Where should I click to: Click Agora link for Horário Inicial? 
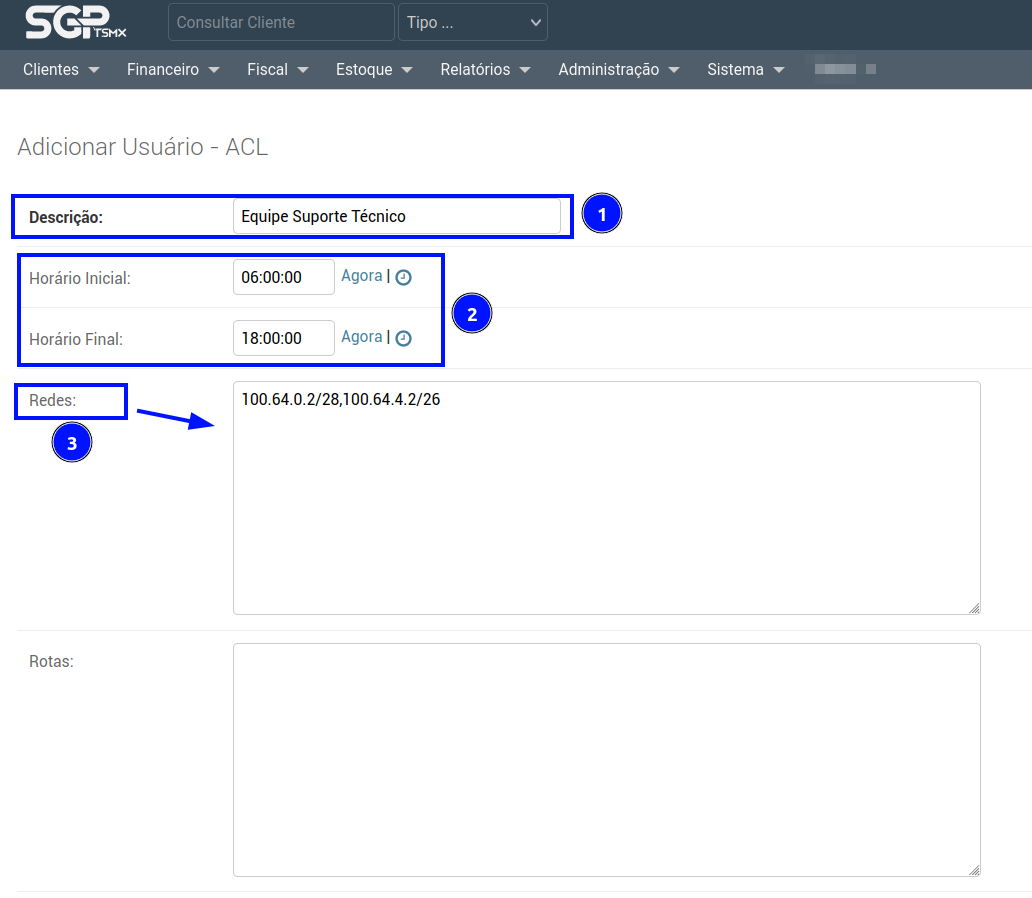point(361,276)
